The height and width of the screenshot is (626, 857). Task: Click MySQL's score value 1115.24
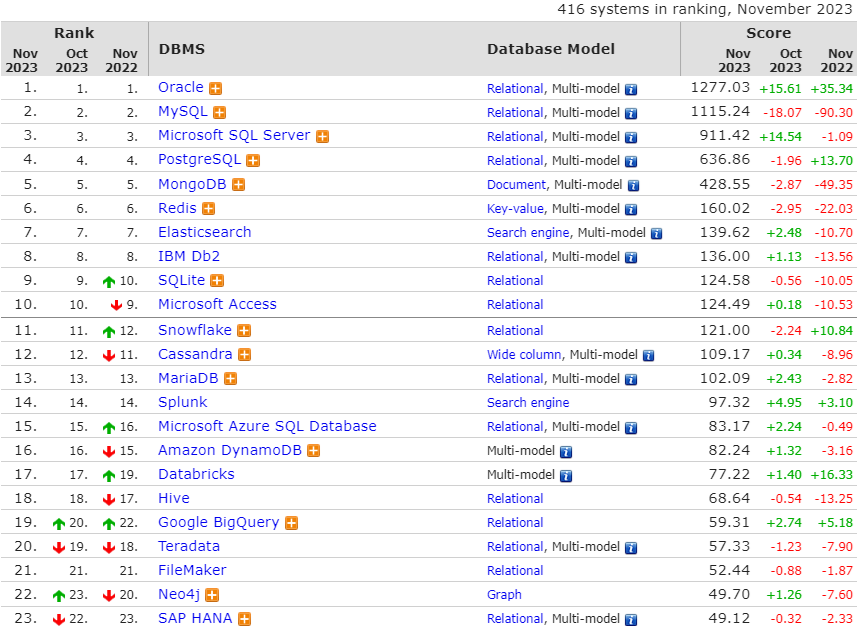click(720, 112)
